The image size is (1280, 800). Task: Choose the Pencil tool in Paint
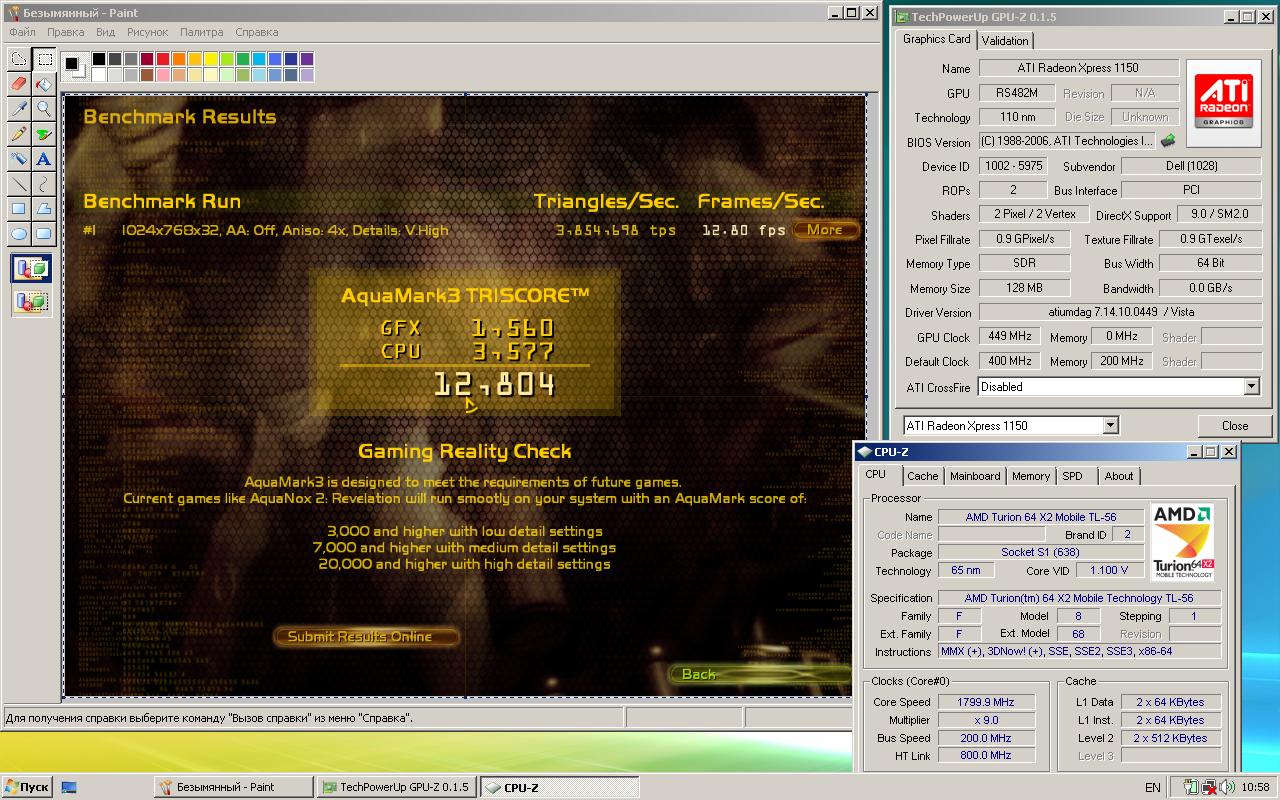coord(18,134)
